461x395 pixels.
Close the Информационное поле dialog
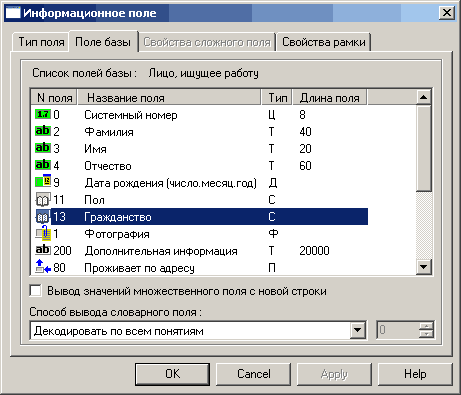pos(447,13)
